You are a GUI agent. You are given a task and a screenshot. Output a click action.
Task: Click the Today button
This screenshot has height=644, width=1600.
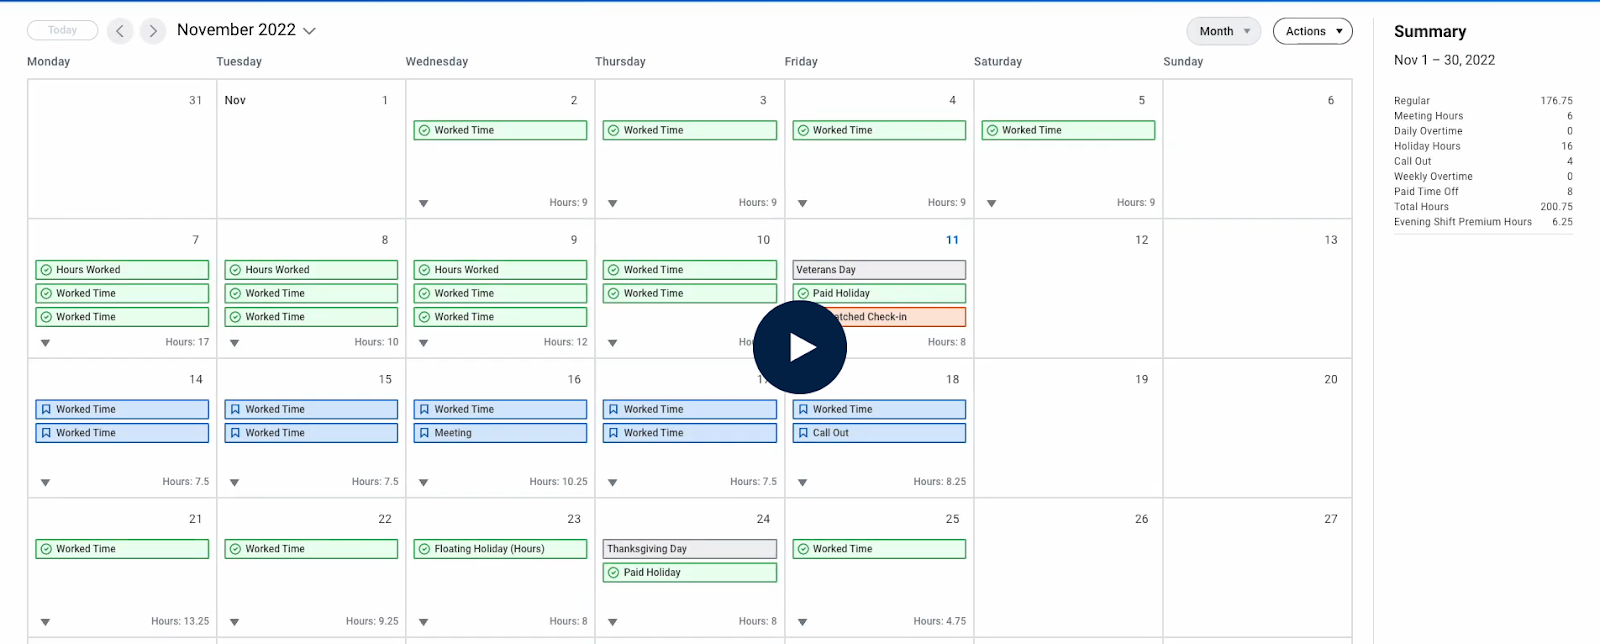pos(62,30)
